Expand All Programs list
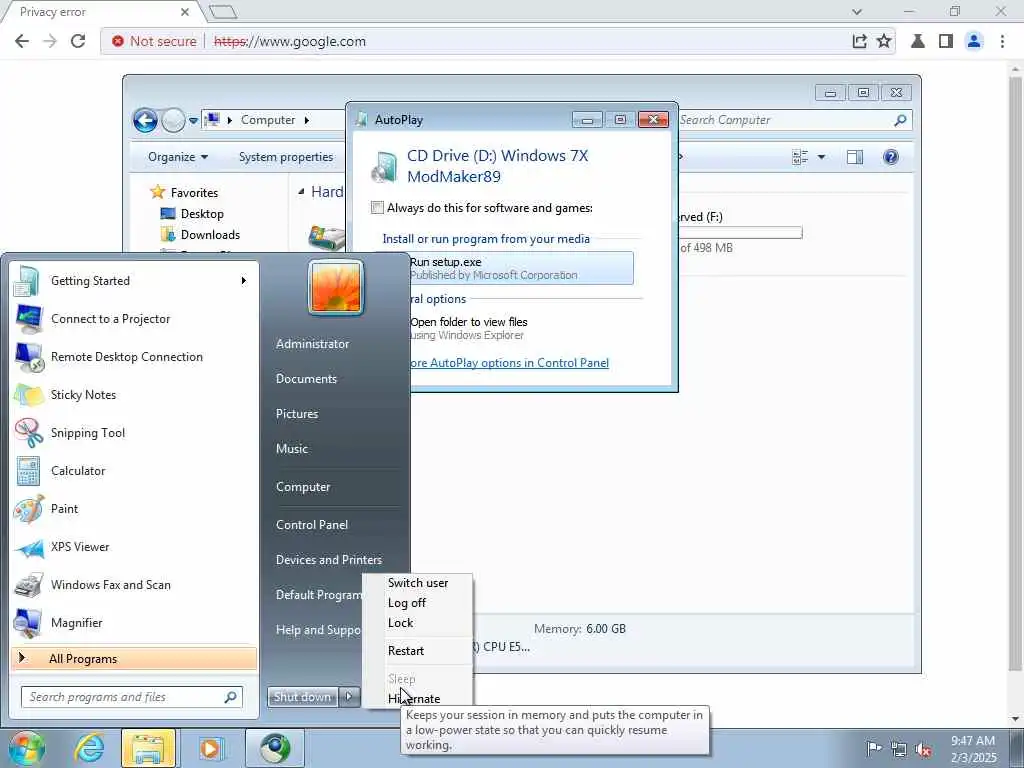The image size is (1024, 768). coord(134,659)
